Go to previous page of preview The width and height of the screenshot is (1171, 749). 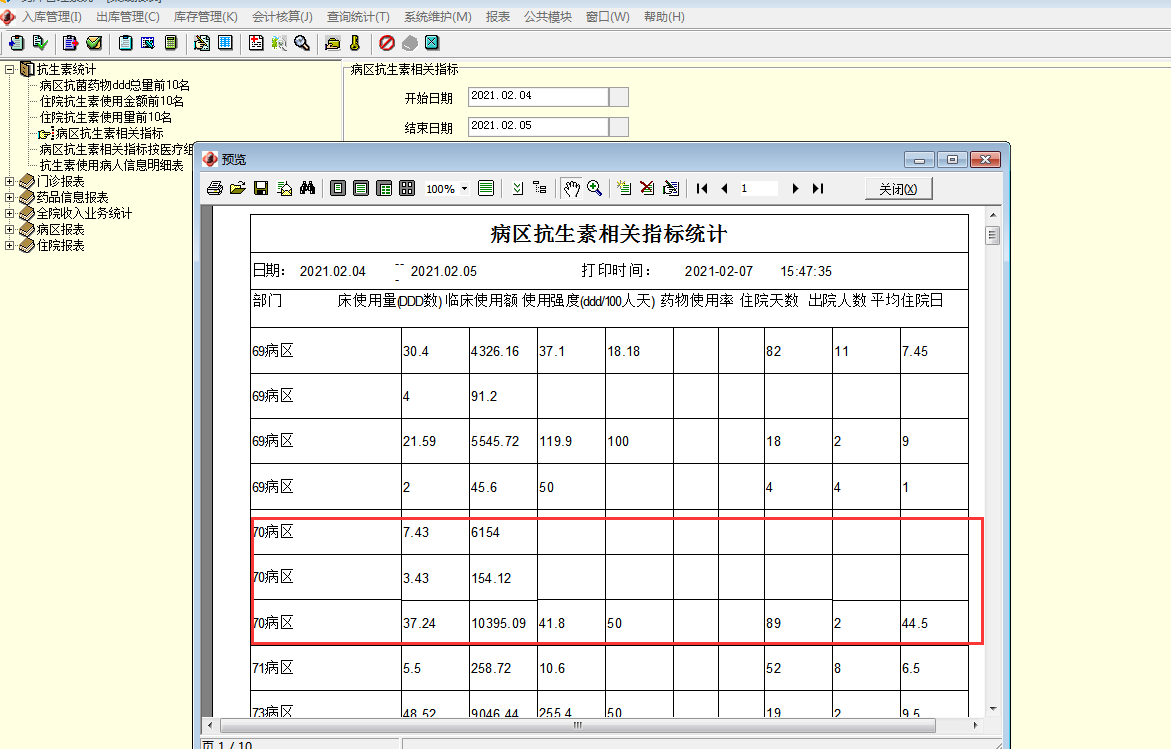coord(724,188)
